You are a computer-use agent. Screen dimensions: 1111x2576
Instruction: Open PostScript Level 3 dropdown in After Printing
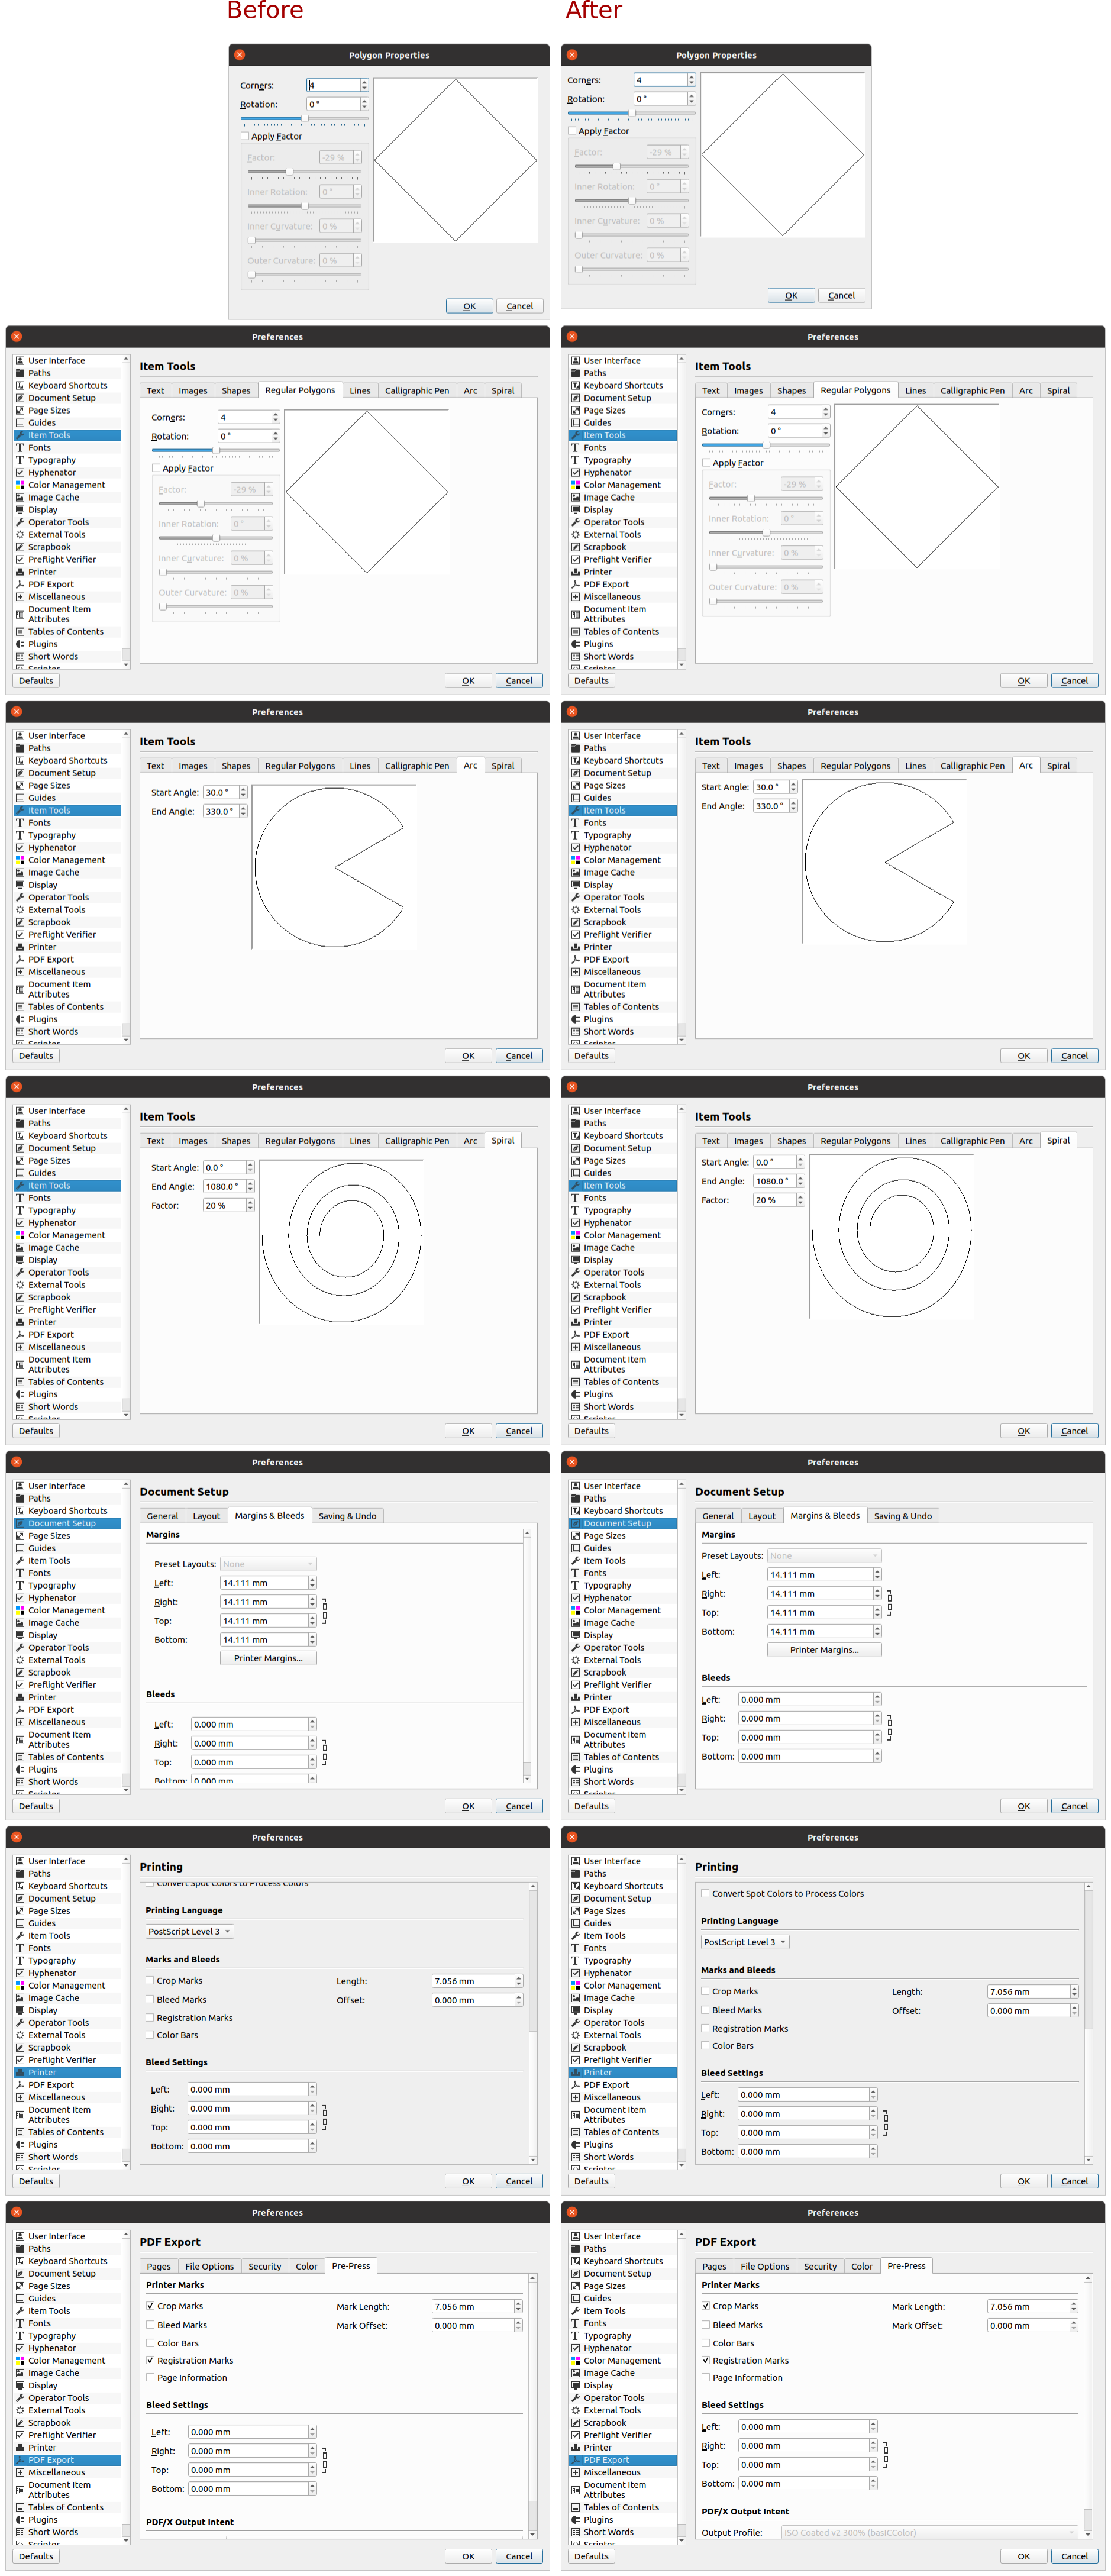[x=744, y=1942]
